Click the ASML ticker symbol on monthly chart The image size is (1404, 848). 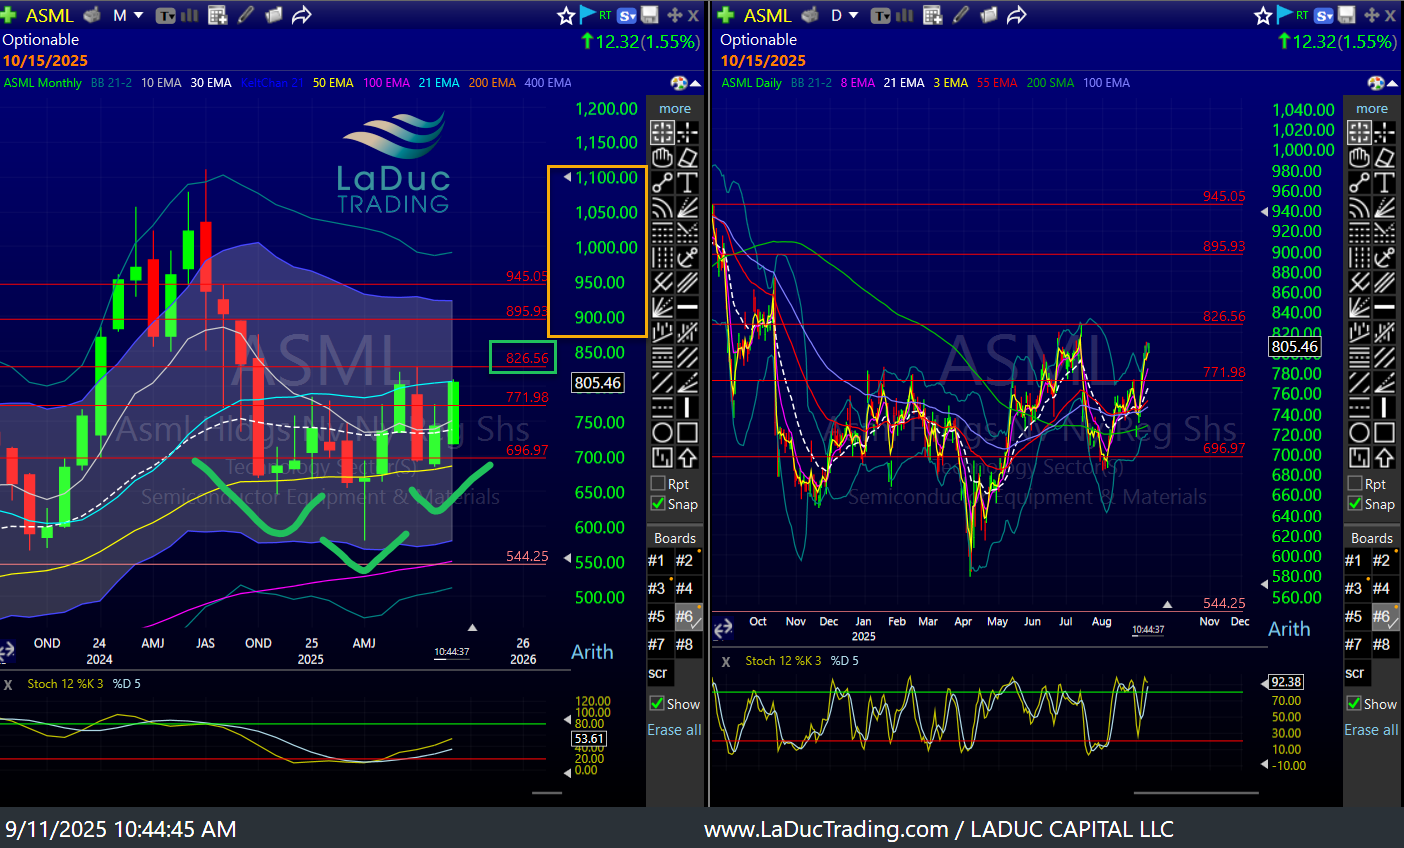tap(49, 15)
